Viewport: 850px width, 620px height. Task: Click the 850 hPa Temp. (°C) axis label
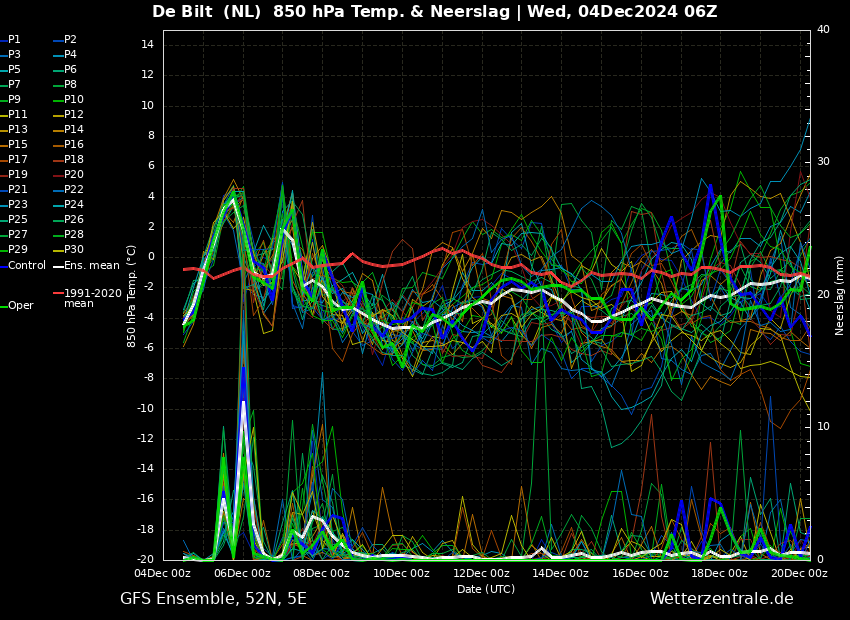click(132, 295)
